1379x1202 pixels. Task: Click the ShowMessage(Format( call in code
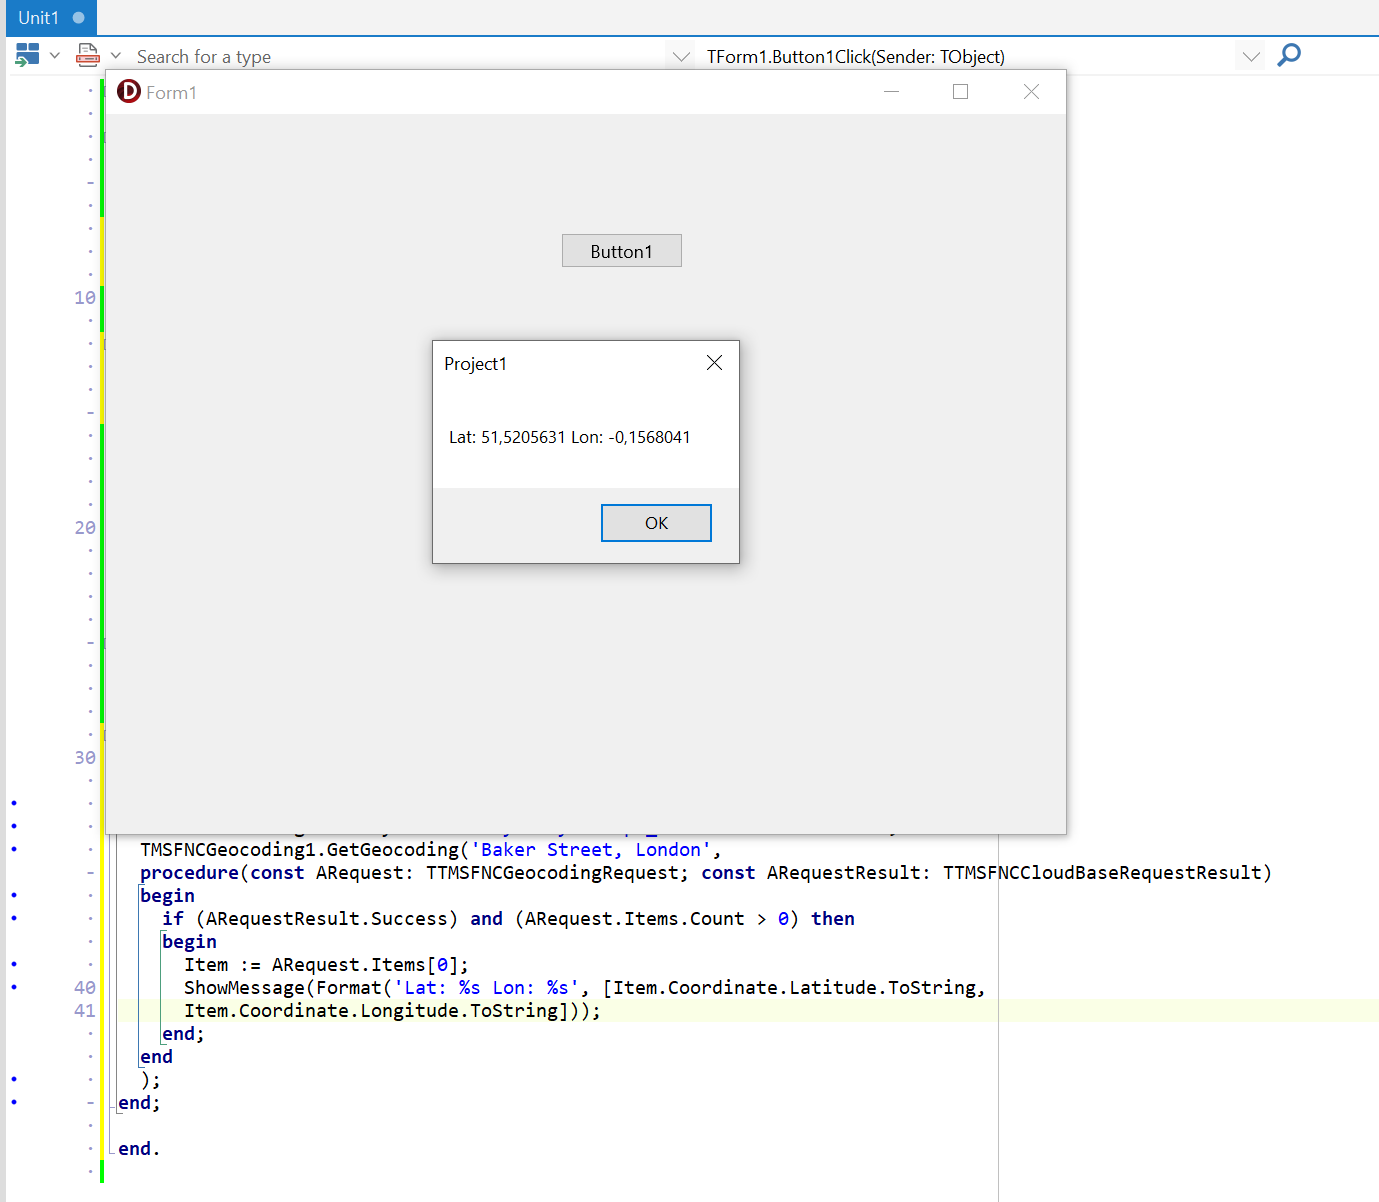[x=288, y=987]
